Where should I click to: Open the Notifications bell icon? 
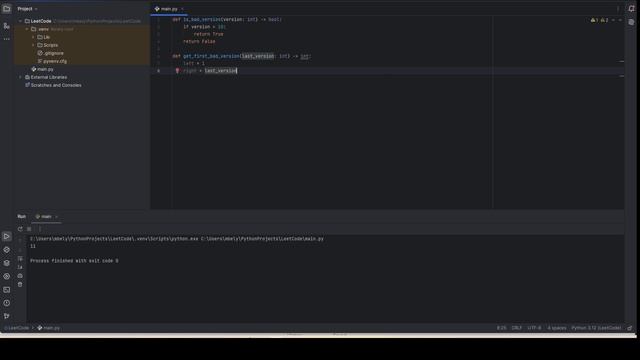click(x=631, y=9)
